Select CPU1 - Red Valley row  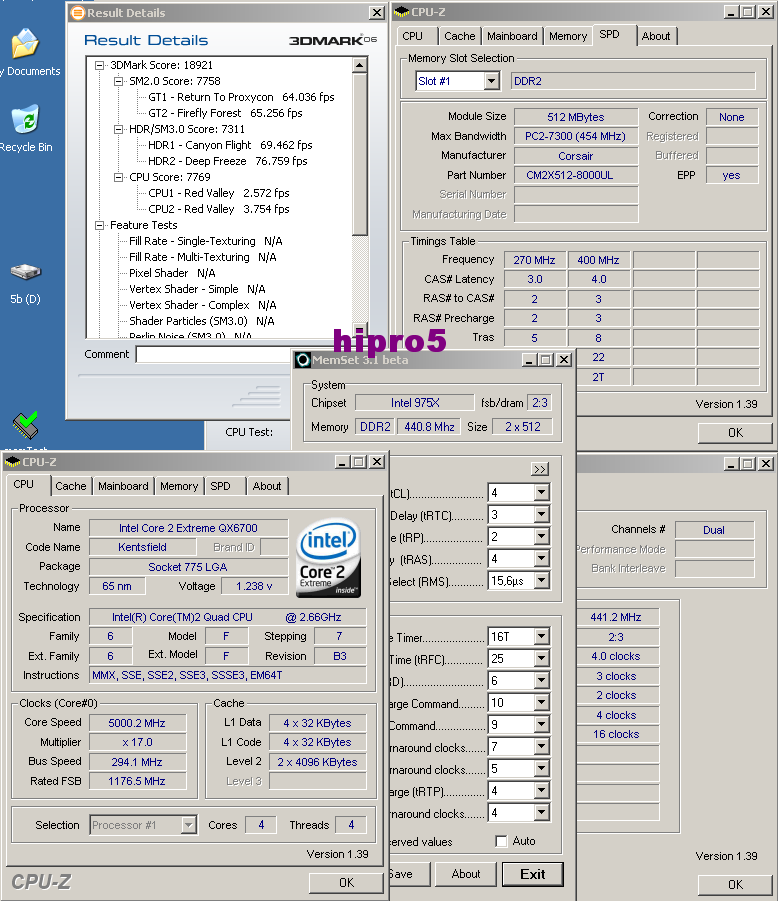pyautogui.click(x=219, y=193)
